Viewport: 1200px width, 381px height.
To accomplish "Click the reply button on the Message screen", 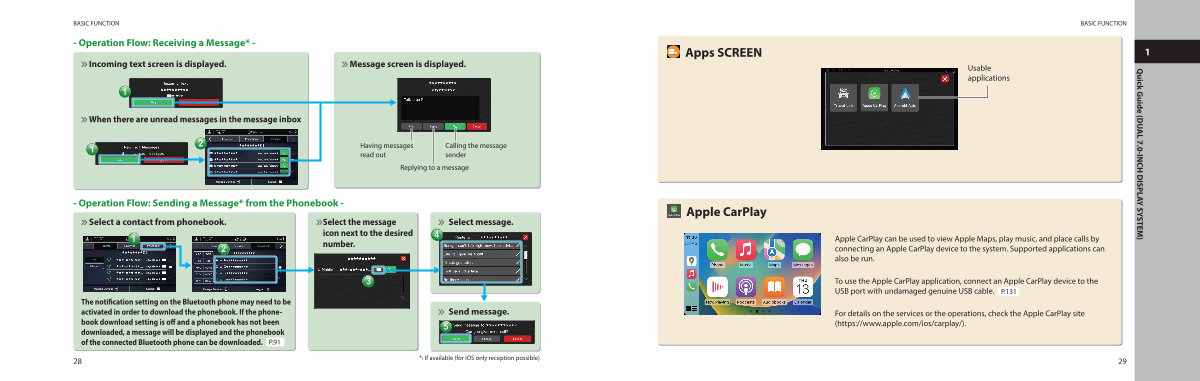I will (433, 127).
